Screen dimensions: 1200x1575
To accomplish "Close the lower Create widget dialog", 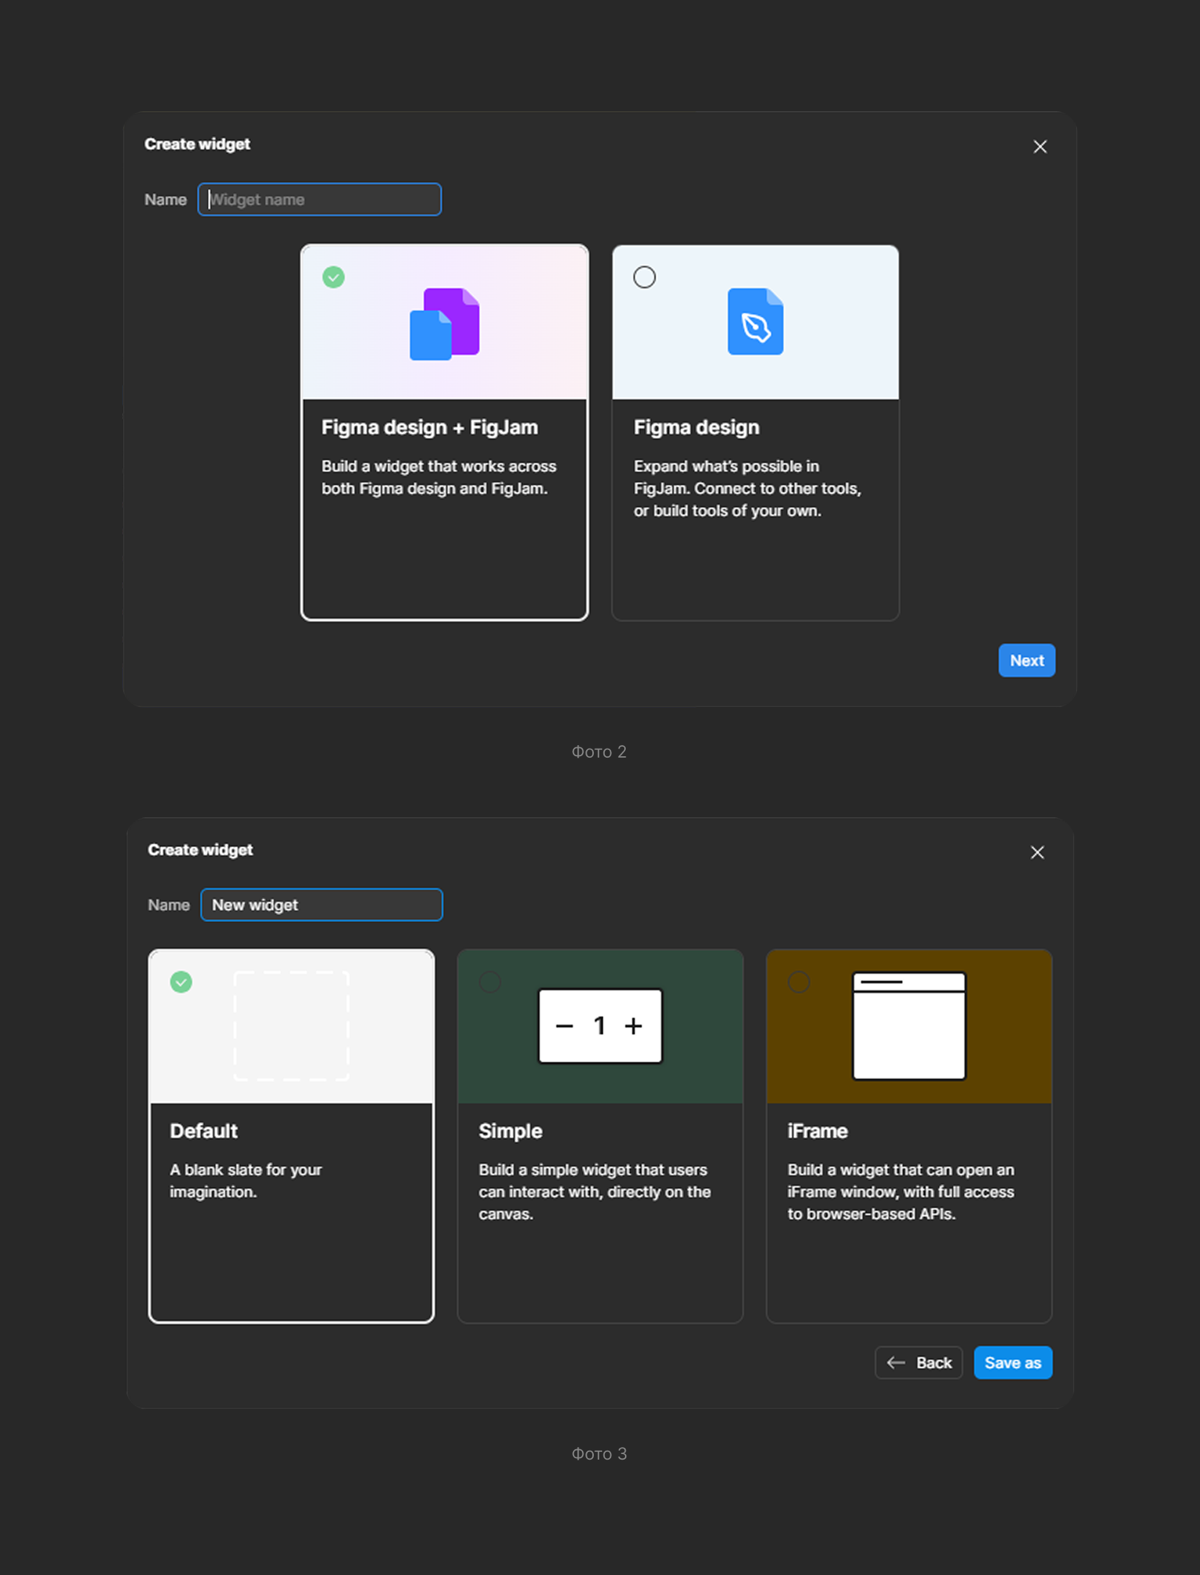I will pos(1037,852).
